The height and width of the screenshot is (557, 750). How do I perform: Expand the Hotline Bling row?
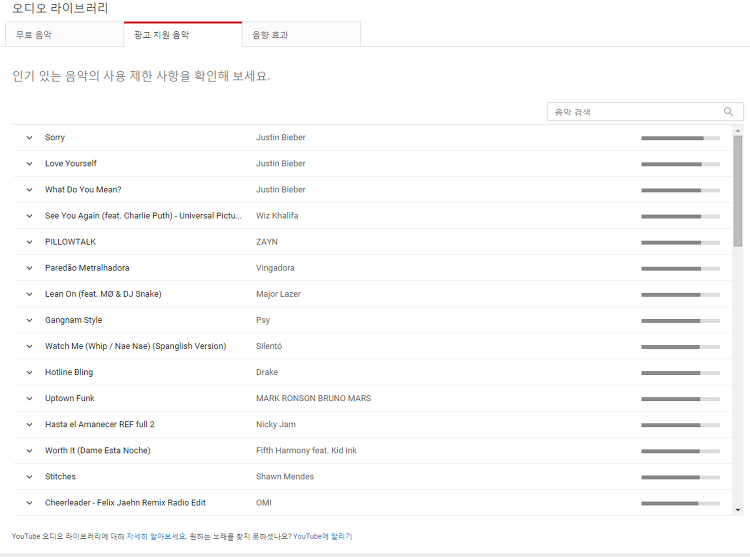(x=29, y=372)
